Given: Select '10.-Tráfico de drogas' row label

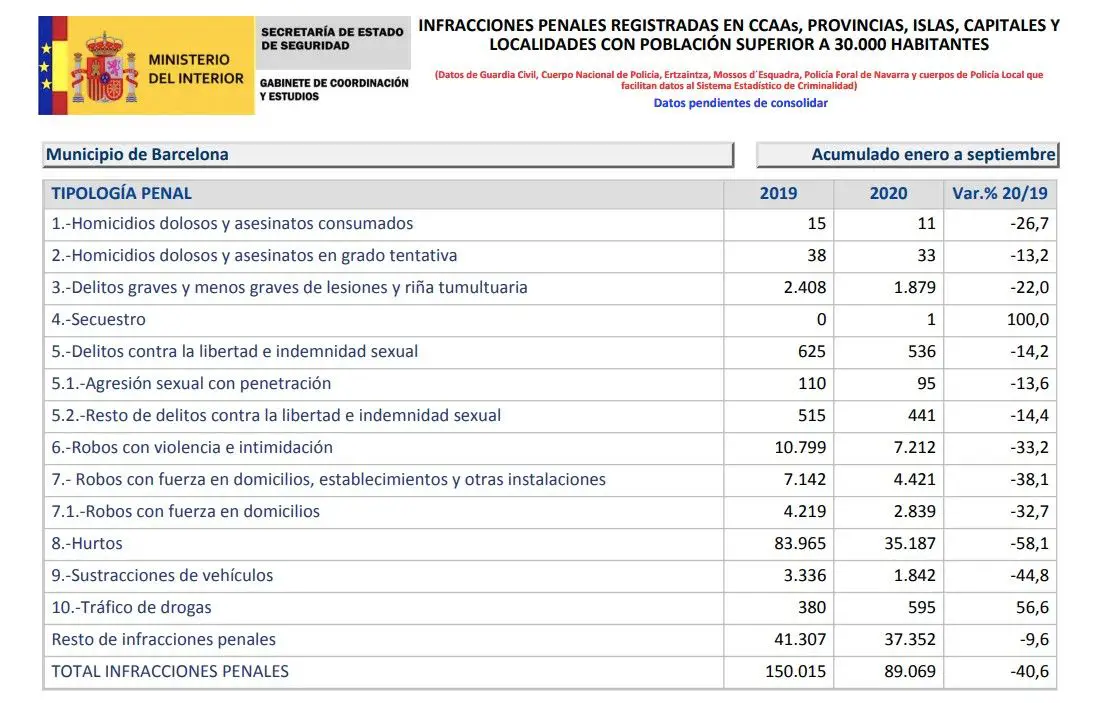Looking at the screenshot, I should (132, 608).
